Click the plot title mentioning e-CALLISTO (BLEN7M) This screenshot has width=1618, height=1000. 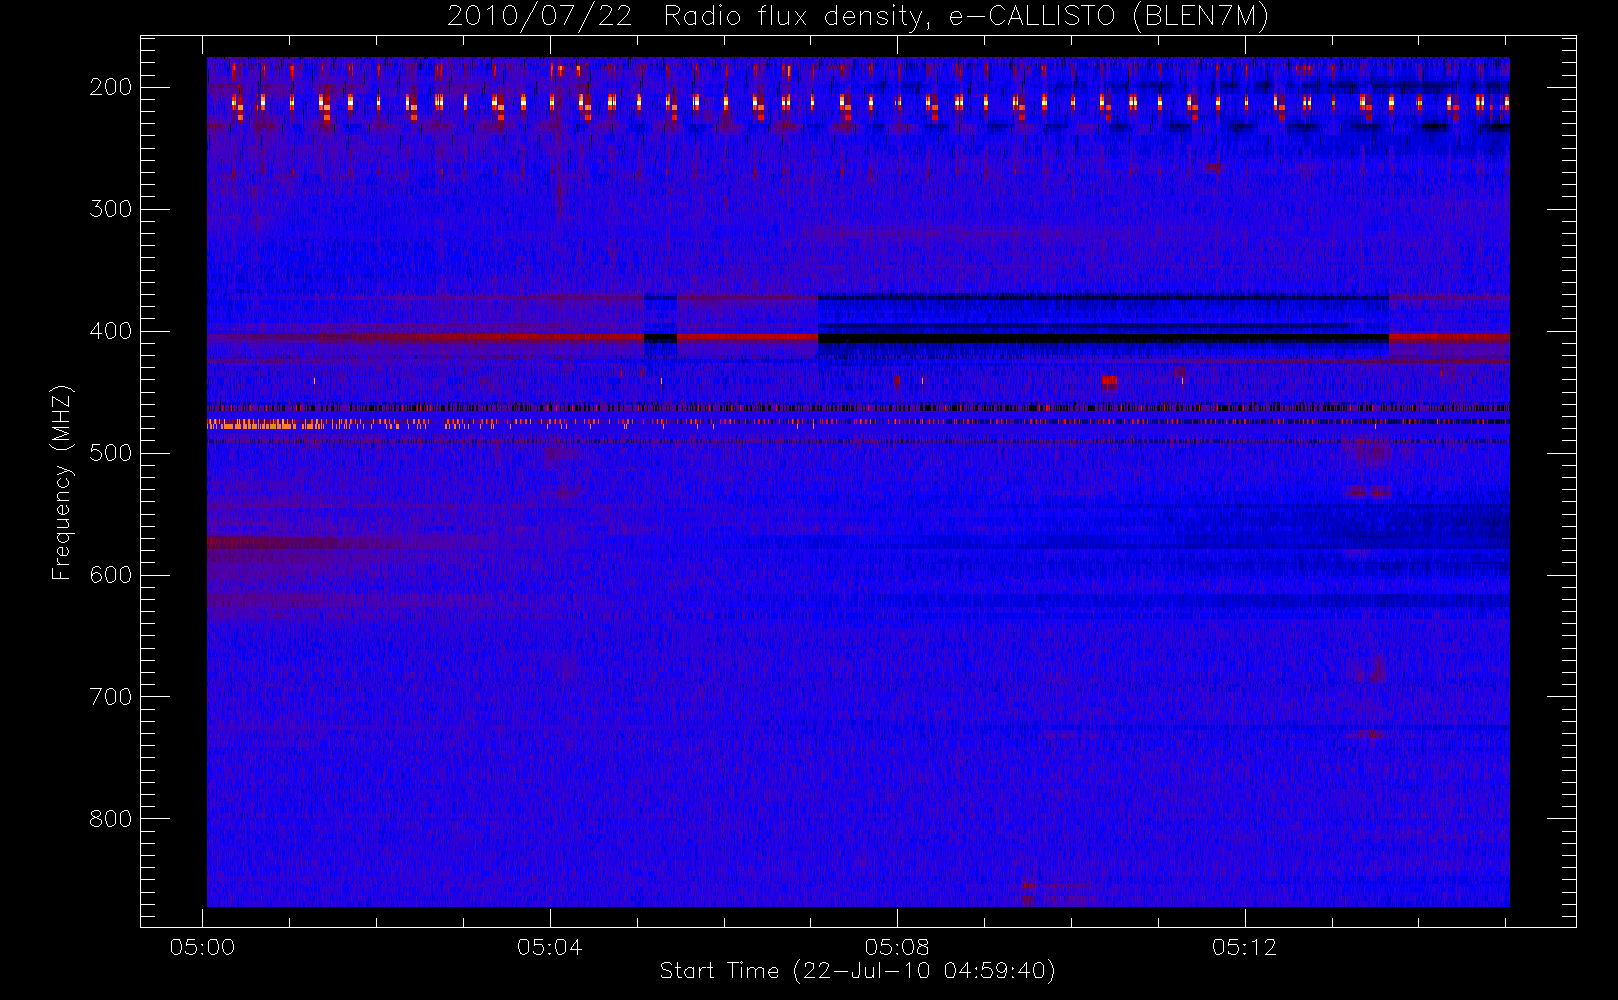(x=858, y=17)
